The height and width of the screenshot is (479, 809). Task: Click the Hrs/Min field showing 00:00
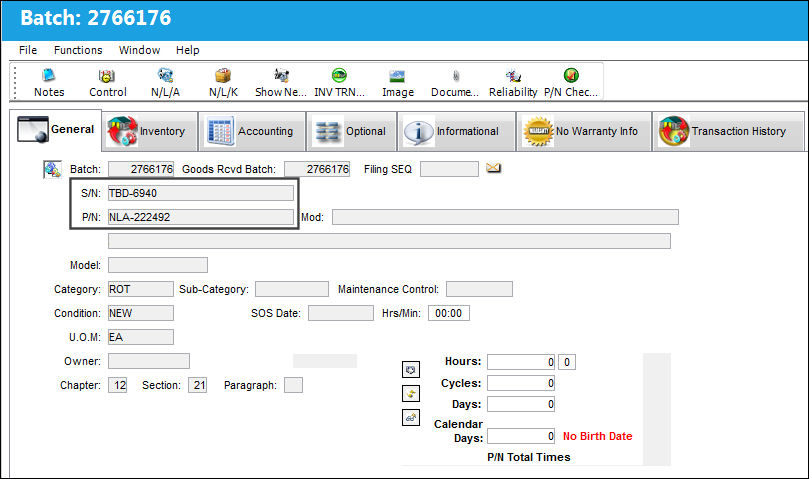[x=448, y=313]
